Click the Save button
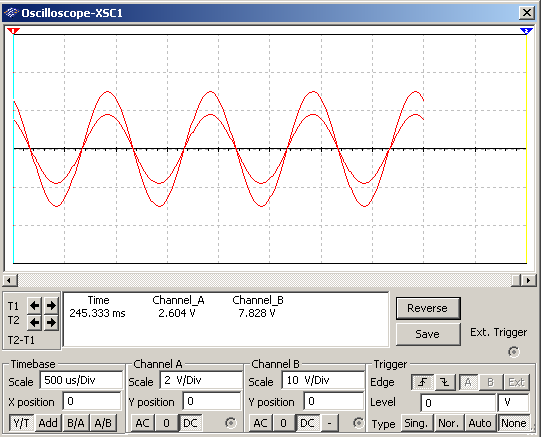 [x=428, y=334]
